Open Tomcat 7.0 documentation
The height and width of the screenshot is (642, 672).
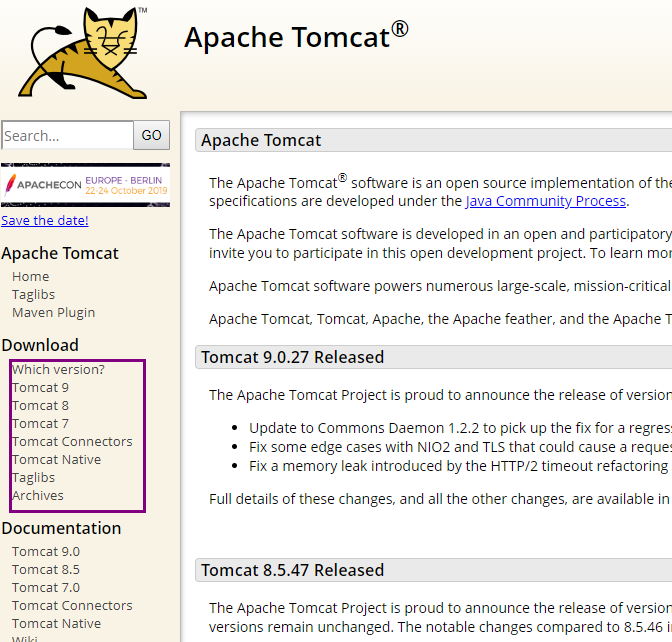tap(46, 588)
